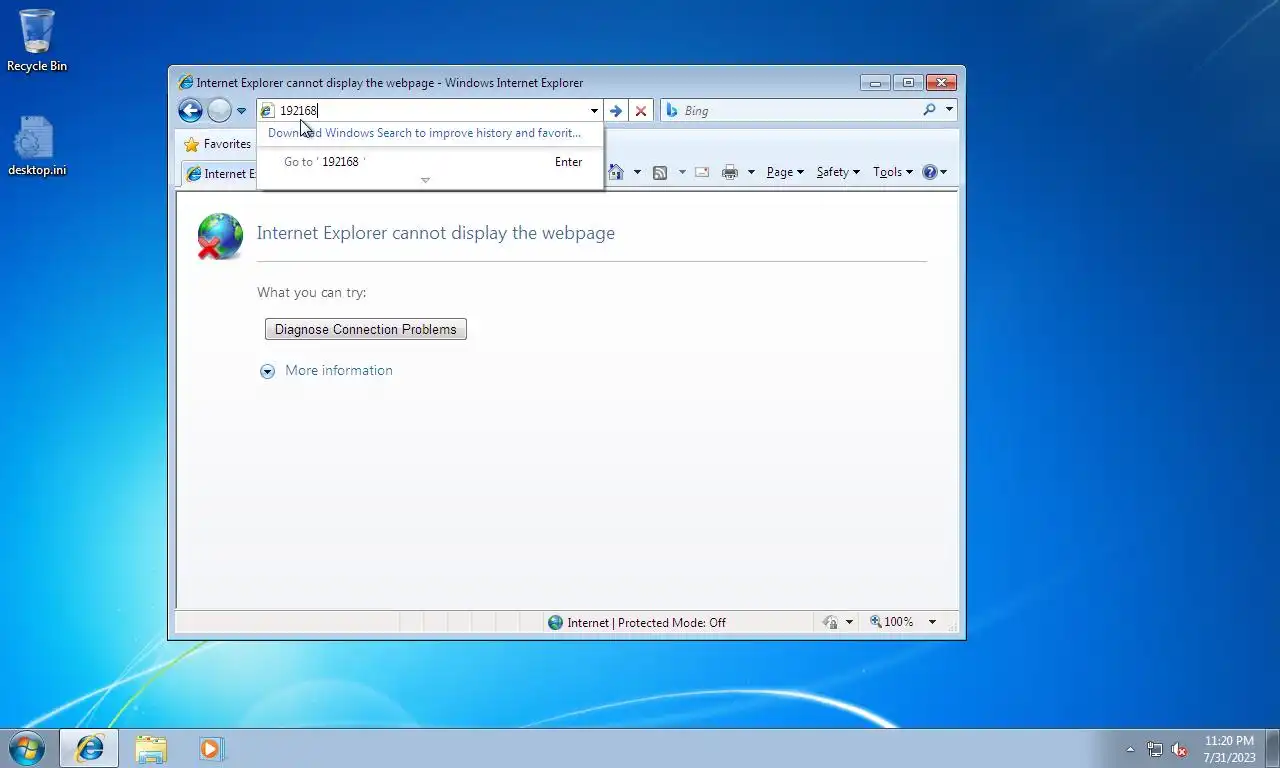This screenshot has height=768, width=1280.
Task: Click Internet Explorer taskbar icon
Action: coord(89,748)
